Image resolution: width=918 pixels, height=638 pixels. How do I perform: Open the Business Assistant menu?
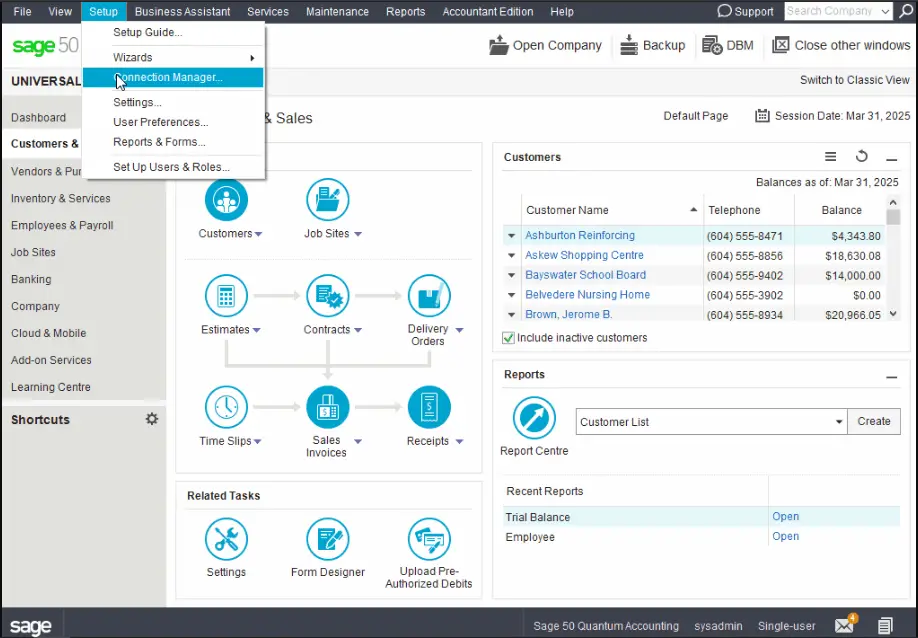(182, 11)
